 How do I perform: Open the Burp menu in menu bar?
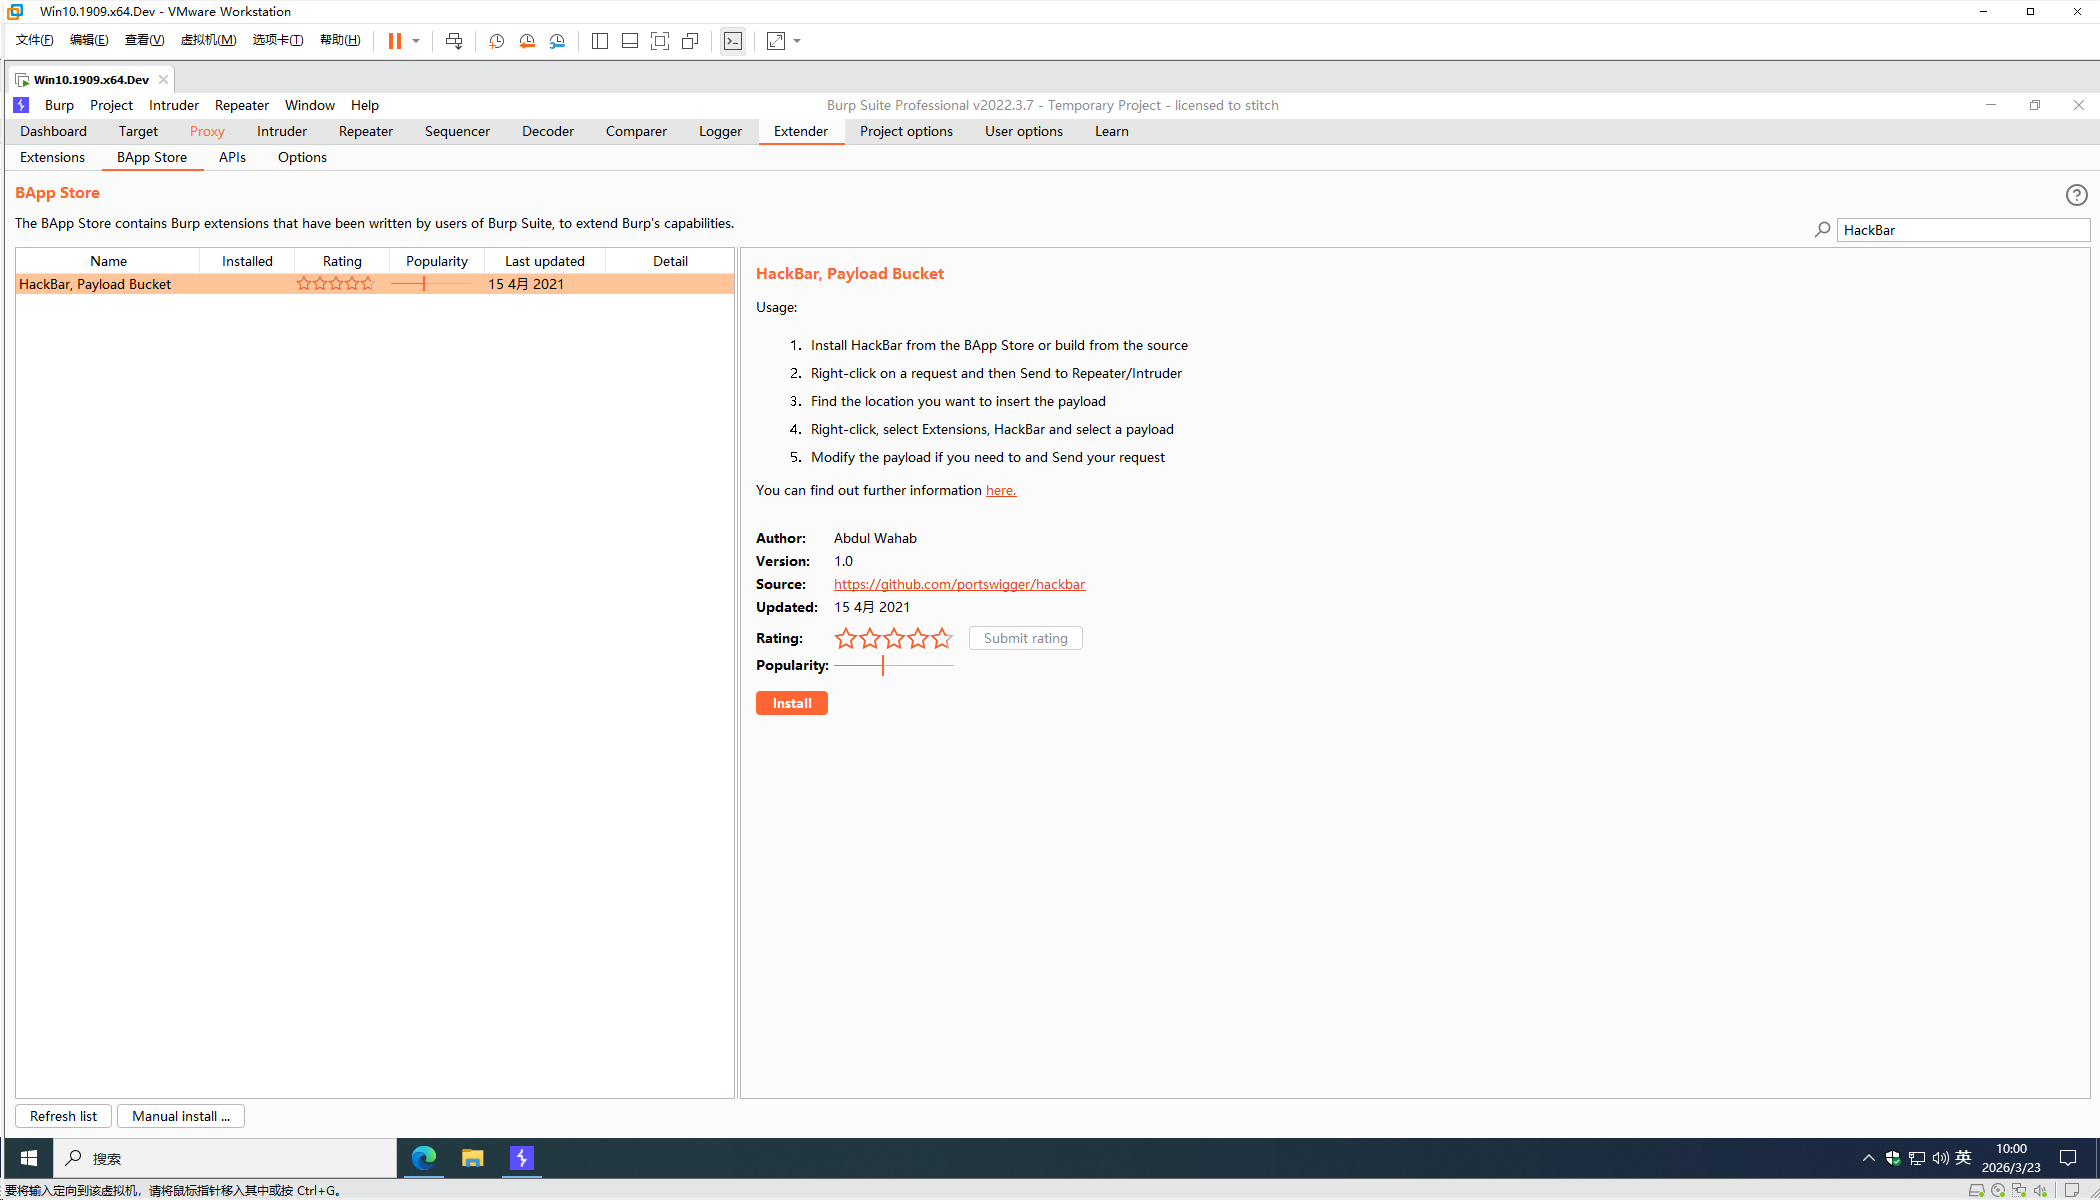coord(59,105)
